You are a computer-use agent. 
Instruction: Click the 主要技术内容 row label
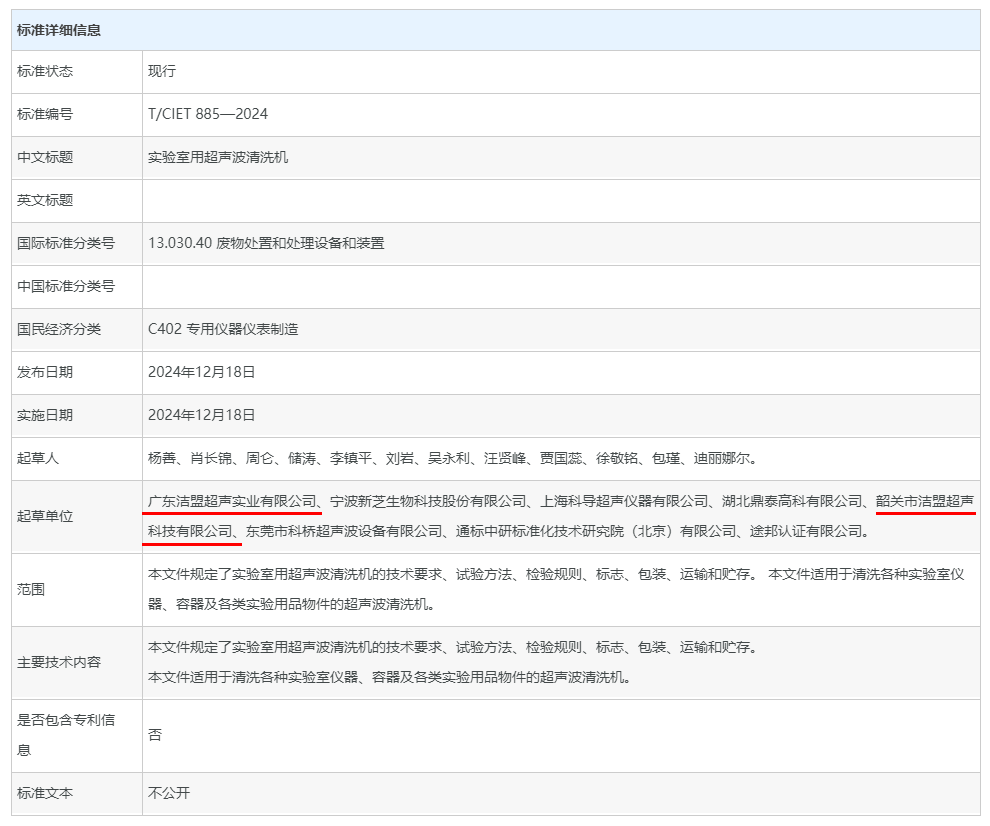tap(59, 662)
